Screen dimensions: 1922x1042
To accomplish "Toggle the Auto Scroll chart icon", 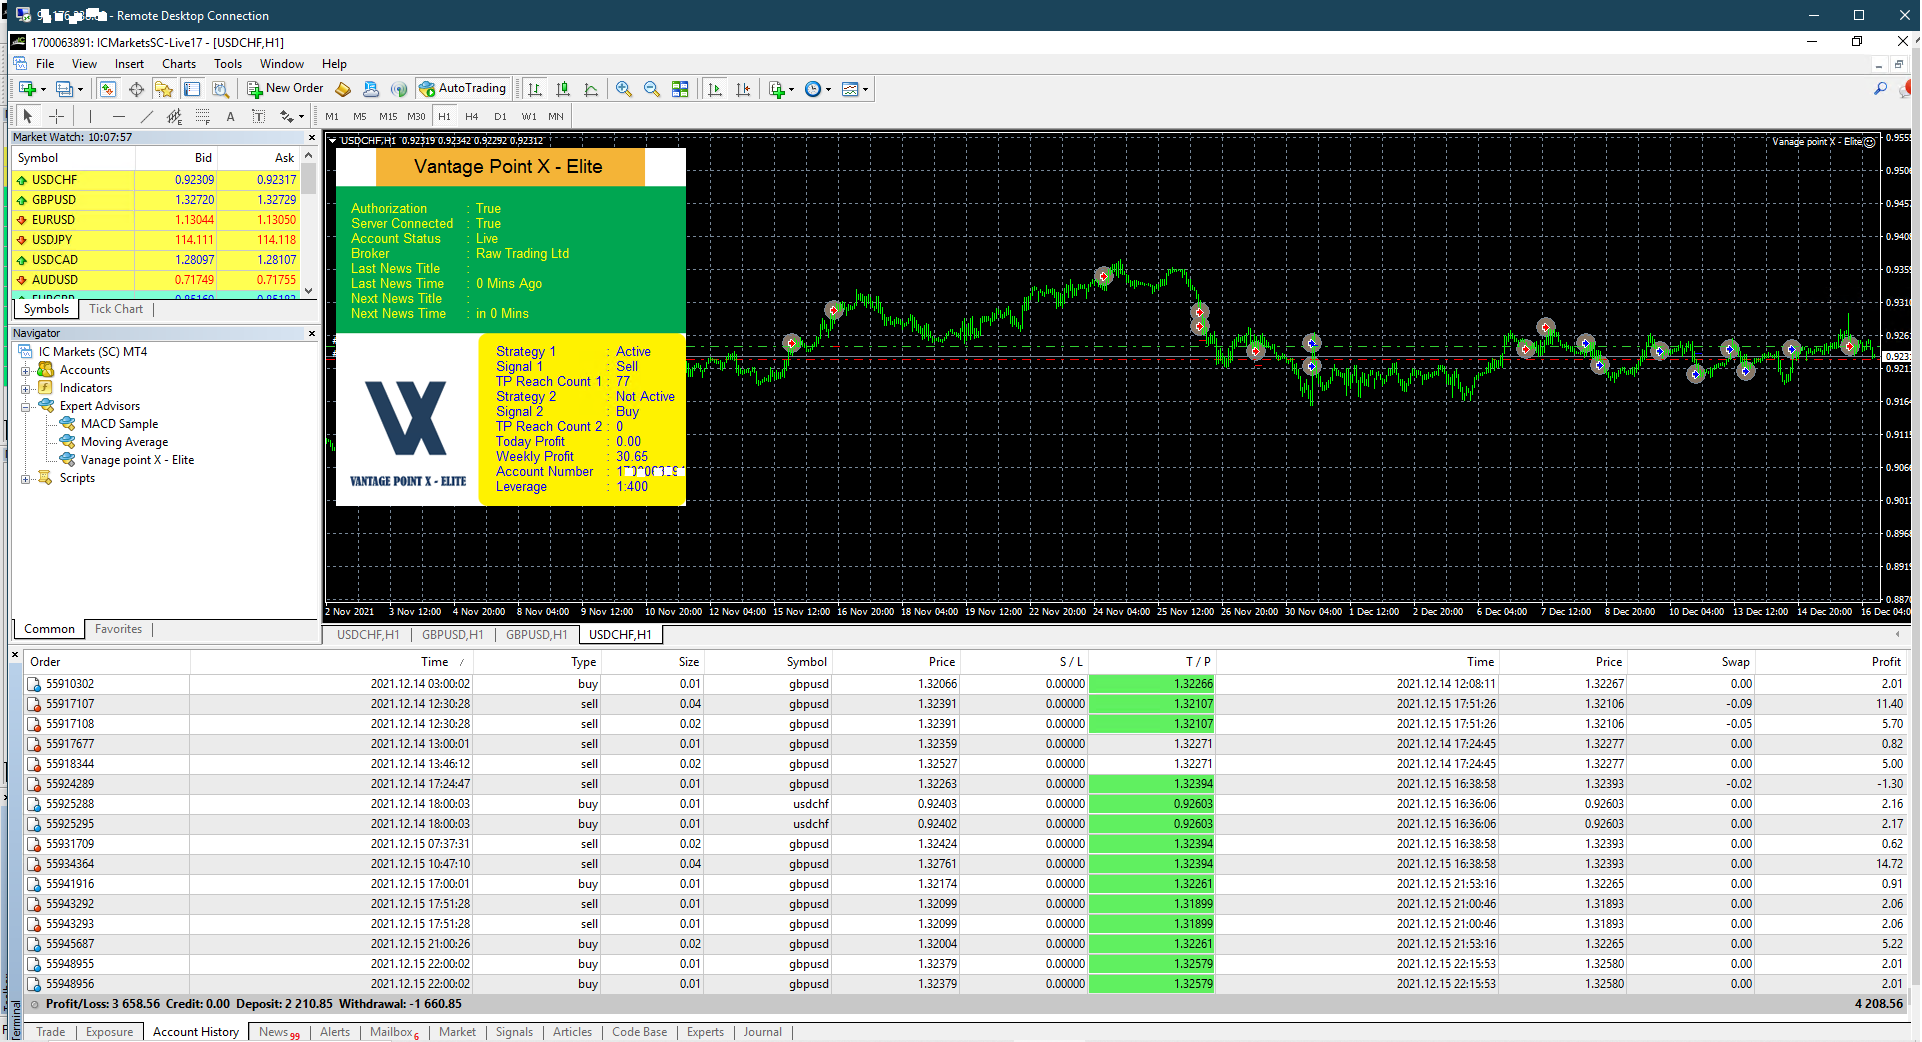I will point(715,89).
